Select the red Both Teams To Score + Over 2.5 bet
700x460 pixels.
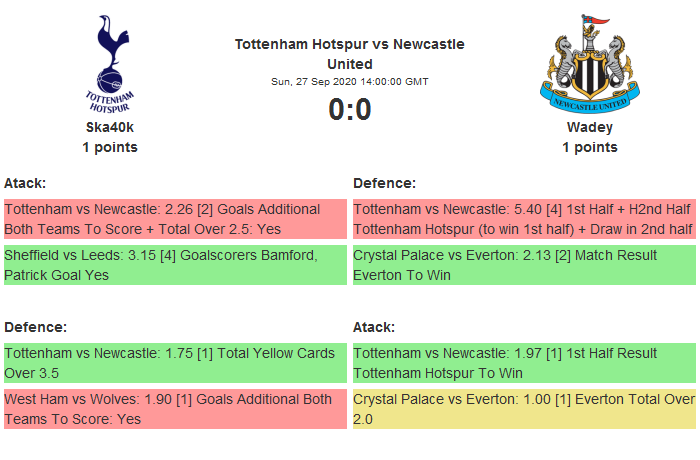click(x=175, y=219)
